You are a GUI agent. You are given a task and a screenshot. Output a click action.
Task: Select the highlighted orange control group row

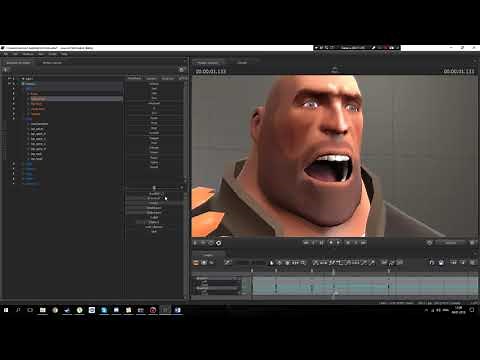click(x=76, y=99)
